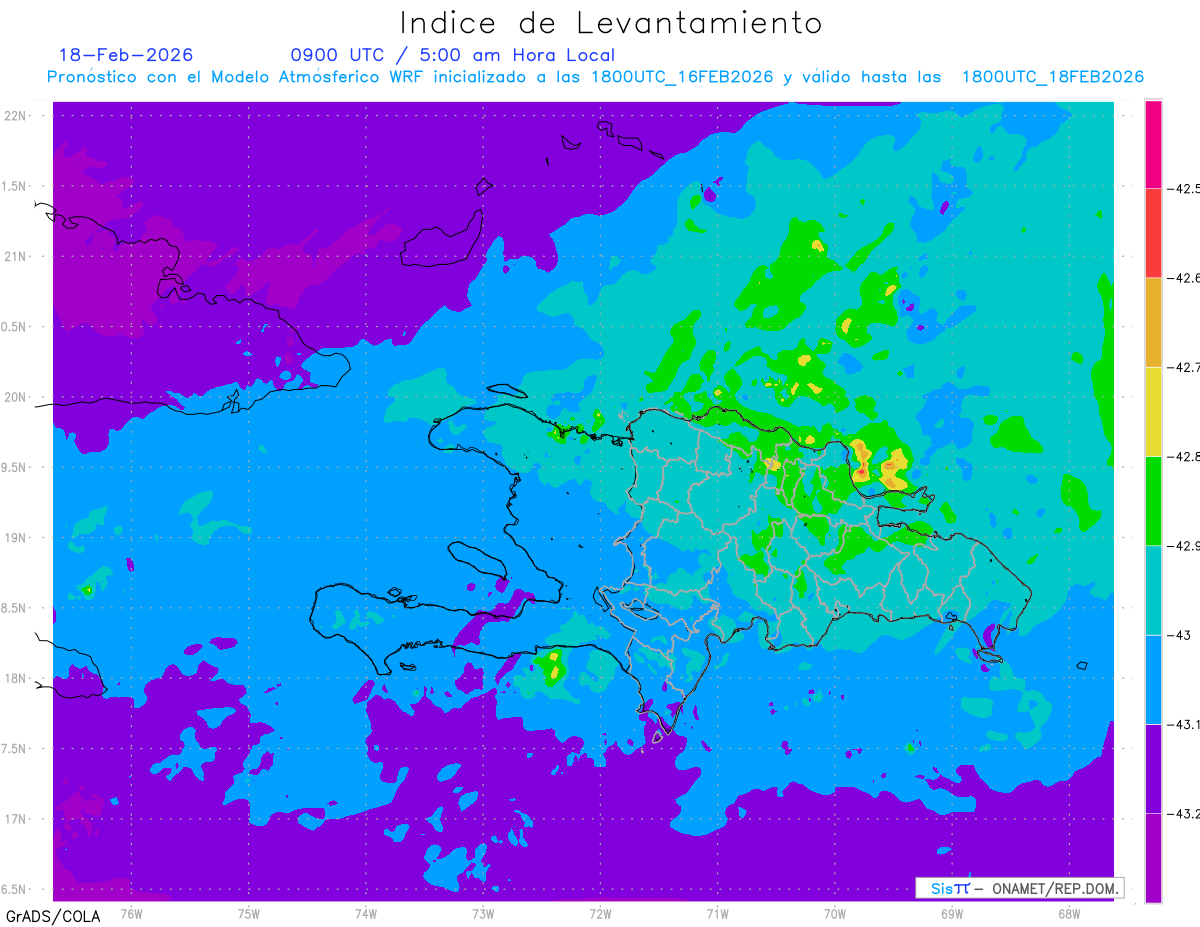Select the date text "18-Feb-2026"
Screen dimensions: 1200x927
126,55
